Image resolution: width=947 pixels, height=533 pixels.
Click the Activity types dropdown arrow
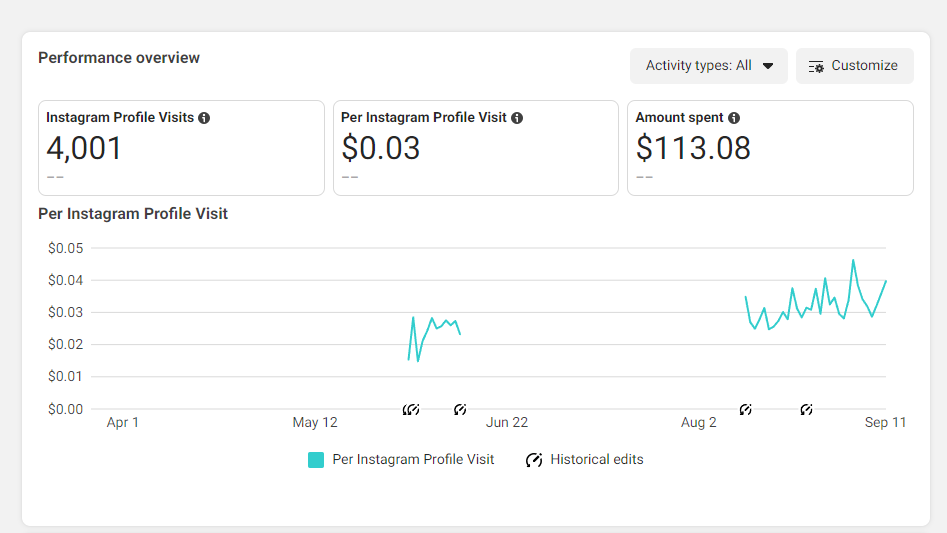tap(768, 66)
